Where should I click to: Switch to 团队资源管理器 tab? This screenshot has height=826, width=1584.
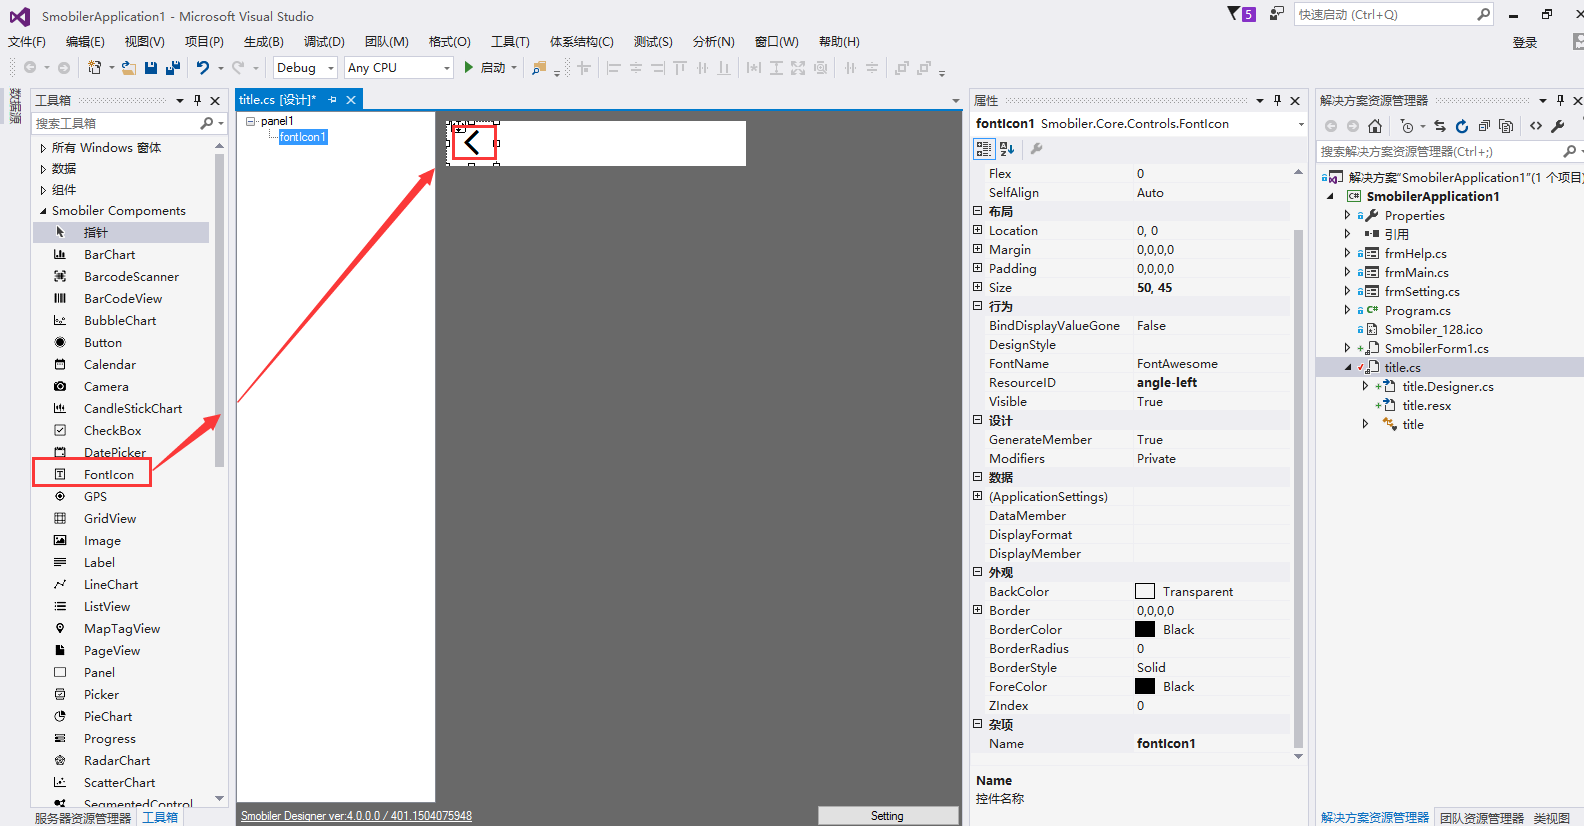(x=1482, y=818)
